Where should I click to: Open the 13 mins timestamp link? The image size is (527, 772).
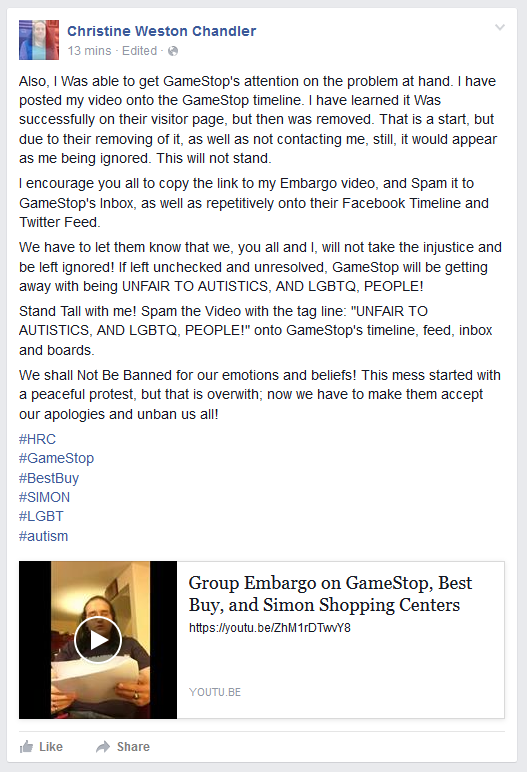(x=89, y=51)
